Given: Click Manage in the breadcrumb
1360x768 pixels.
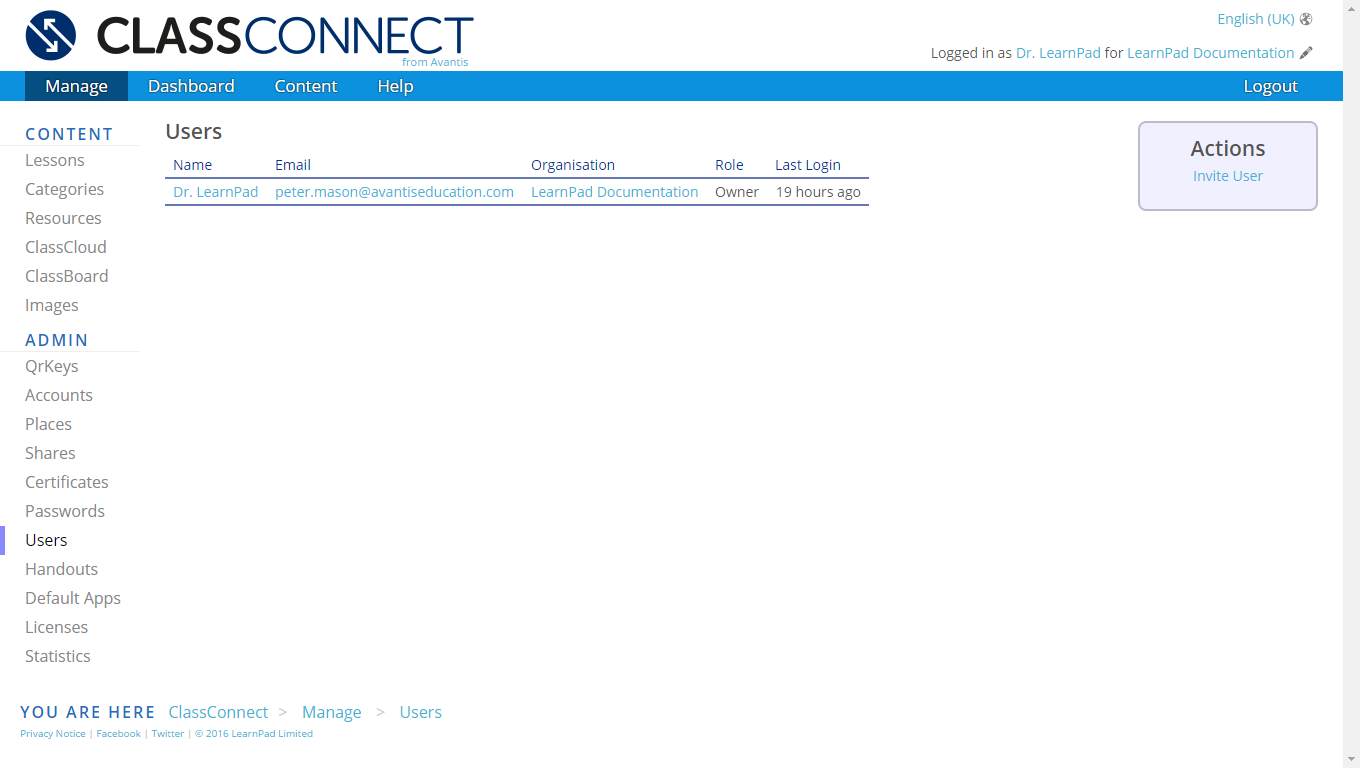Looking at the screenshot, I should [332, 712].
